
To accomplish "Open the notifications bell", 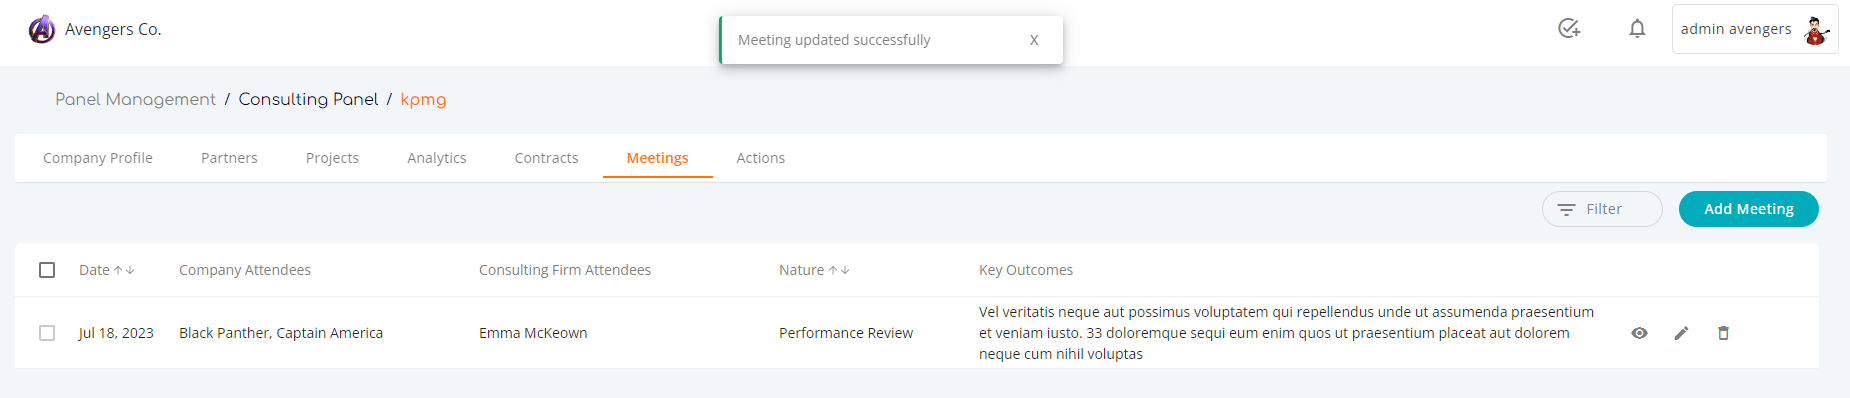I will click(1637, 29).
